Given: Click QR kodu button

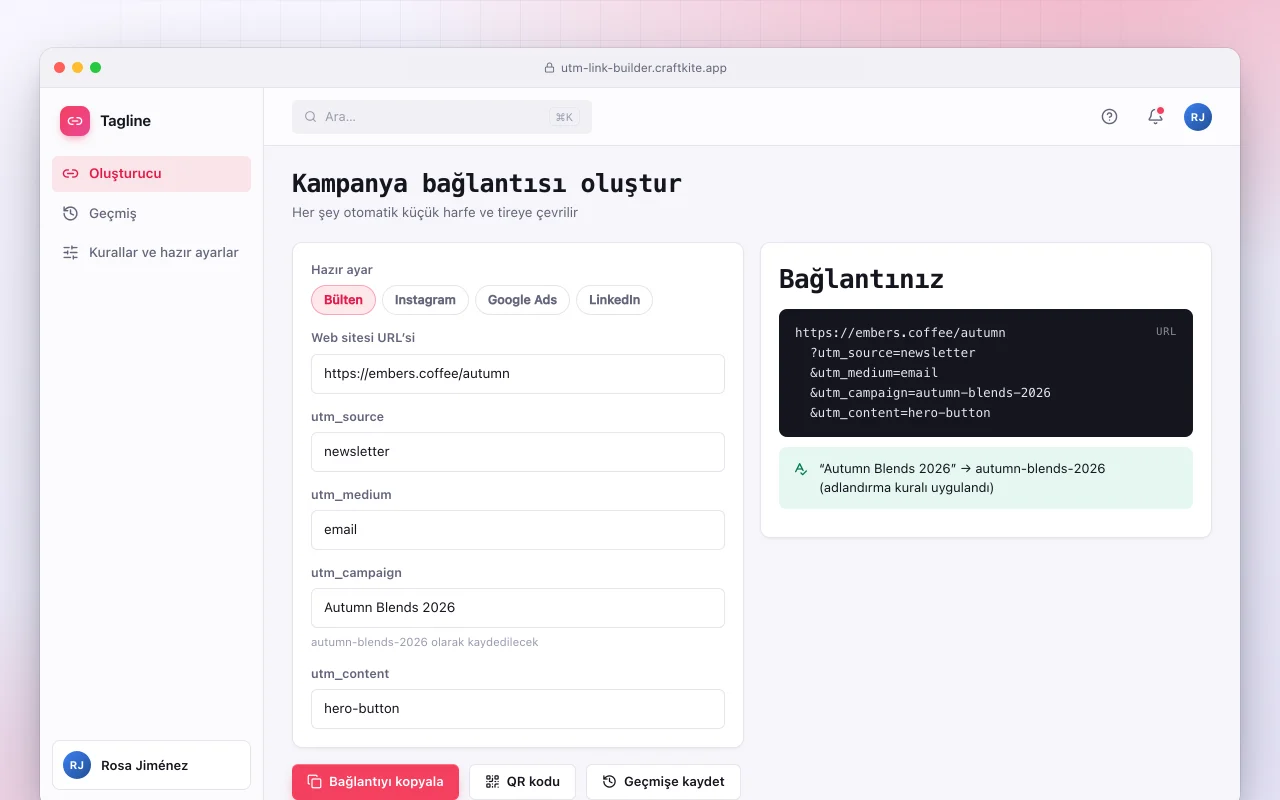Looking at the screenshot, I should (x=522, y=782).
